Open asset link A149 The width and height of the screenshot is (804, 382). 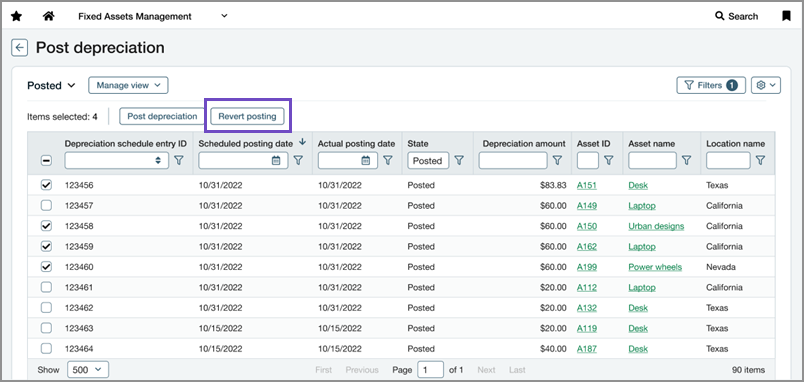(x=587, y=206)
